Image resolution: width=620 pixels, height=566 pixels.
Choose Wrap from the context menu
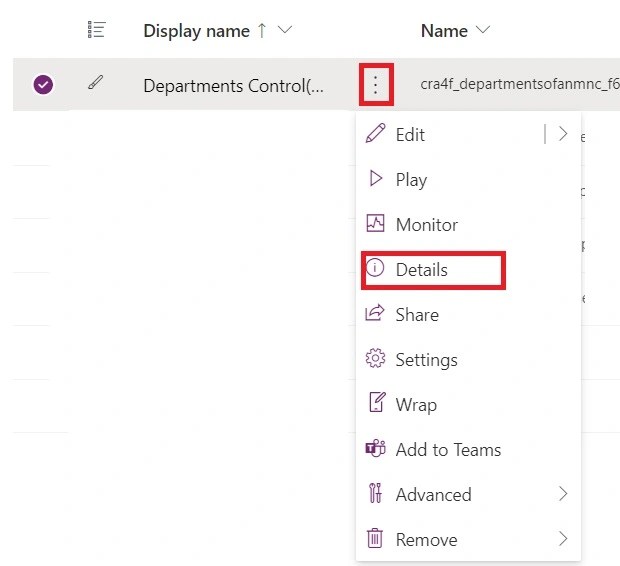(x=415, y=404)
